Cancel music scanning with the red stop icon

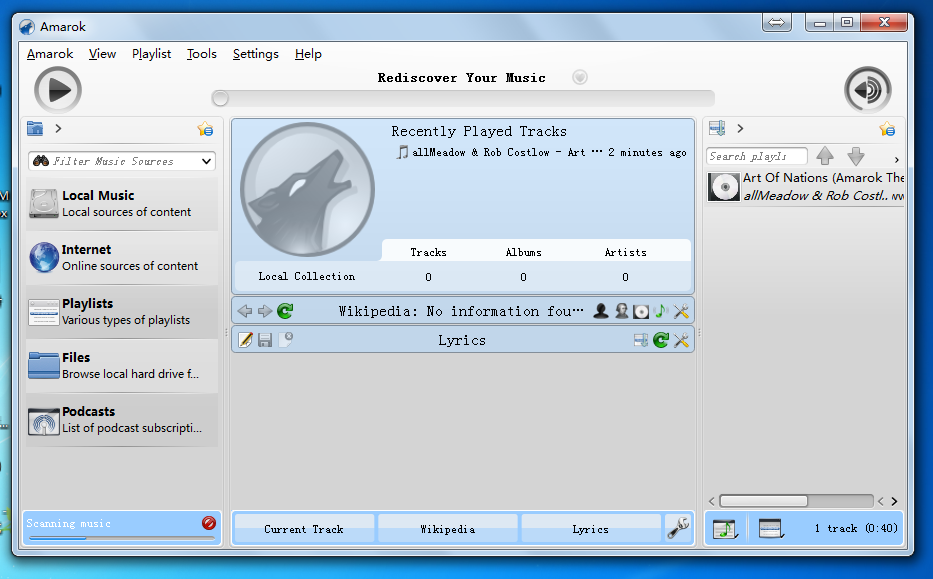coord(209,523)
